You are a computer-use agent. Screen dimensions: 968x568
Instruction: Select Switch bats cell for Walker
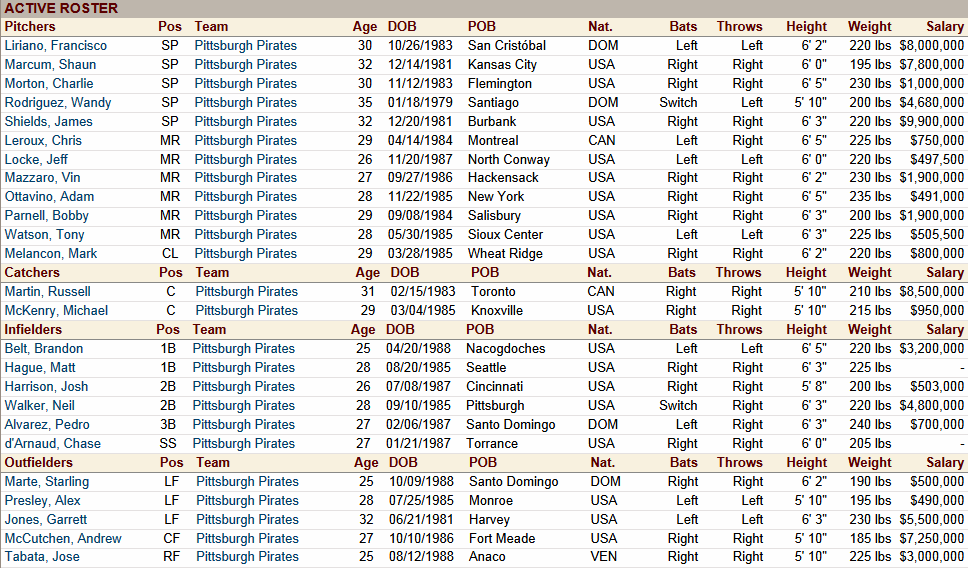pyautogui.click(x=678, y=406)
